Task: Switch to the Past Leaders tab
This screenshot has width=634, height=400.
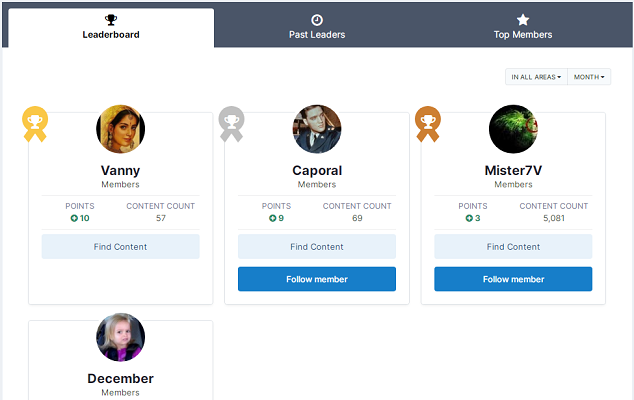Action: point(317,27)
